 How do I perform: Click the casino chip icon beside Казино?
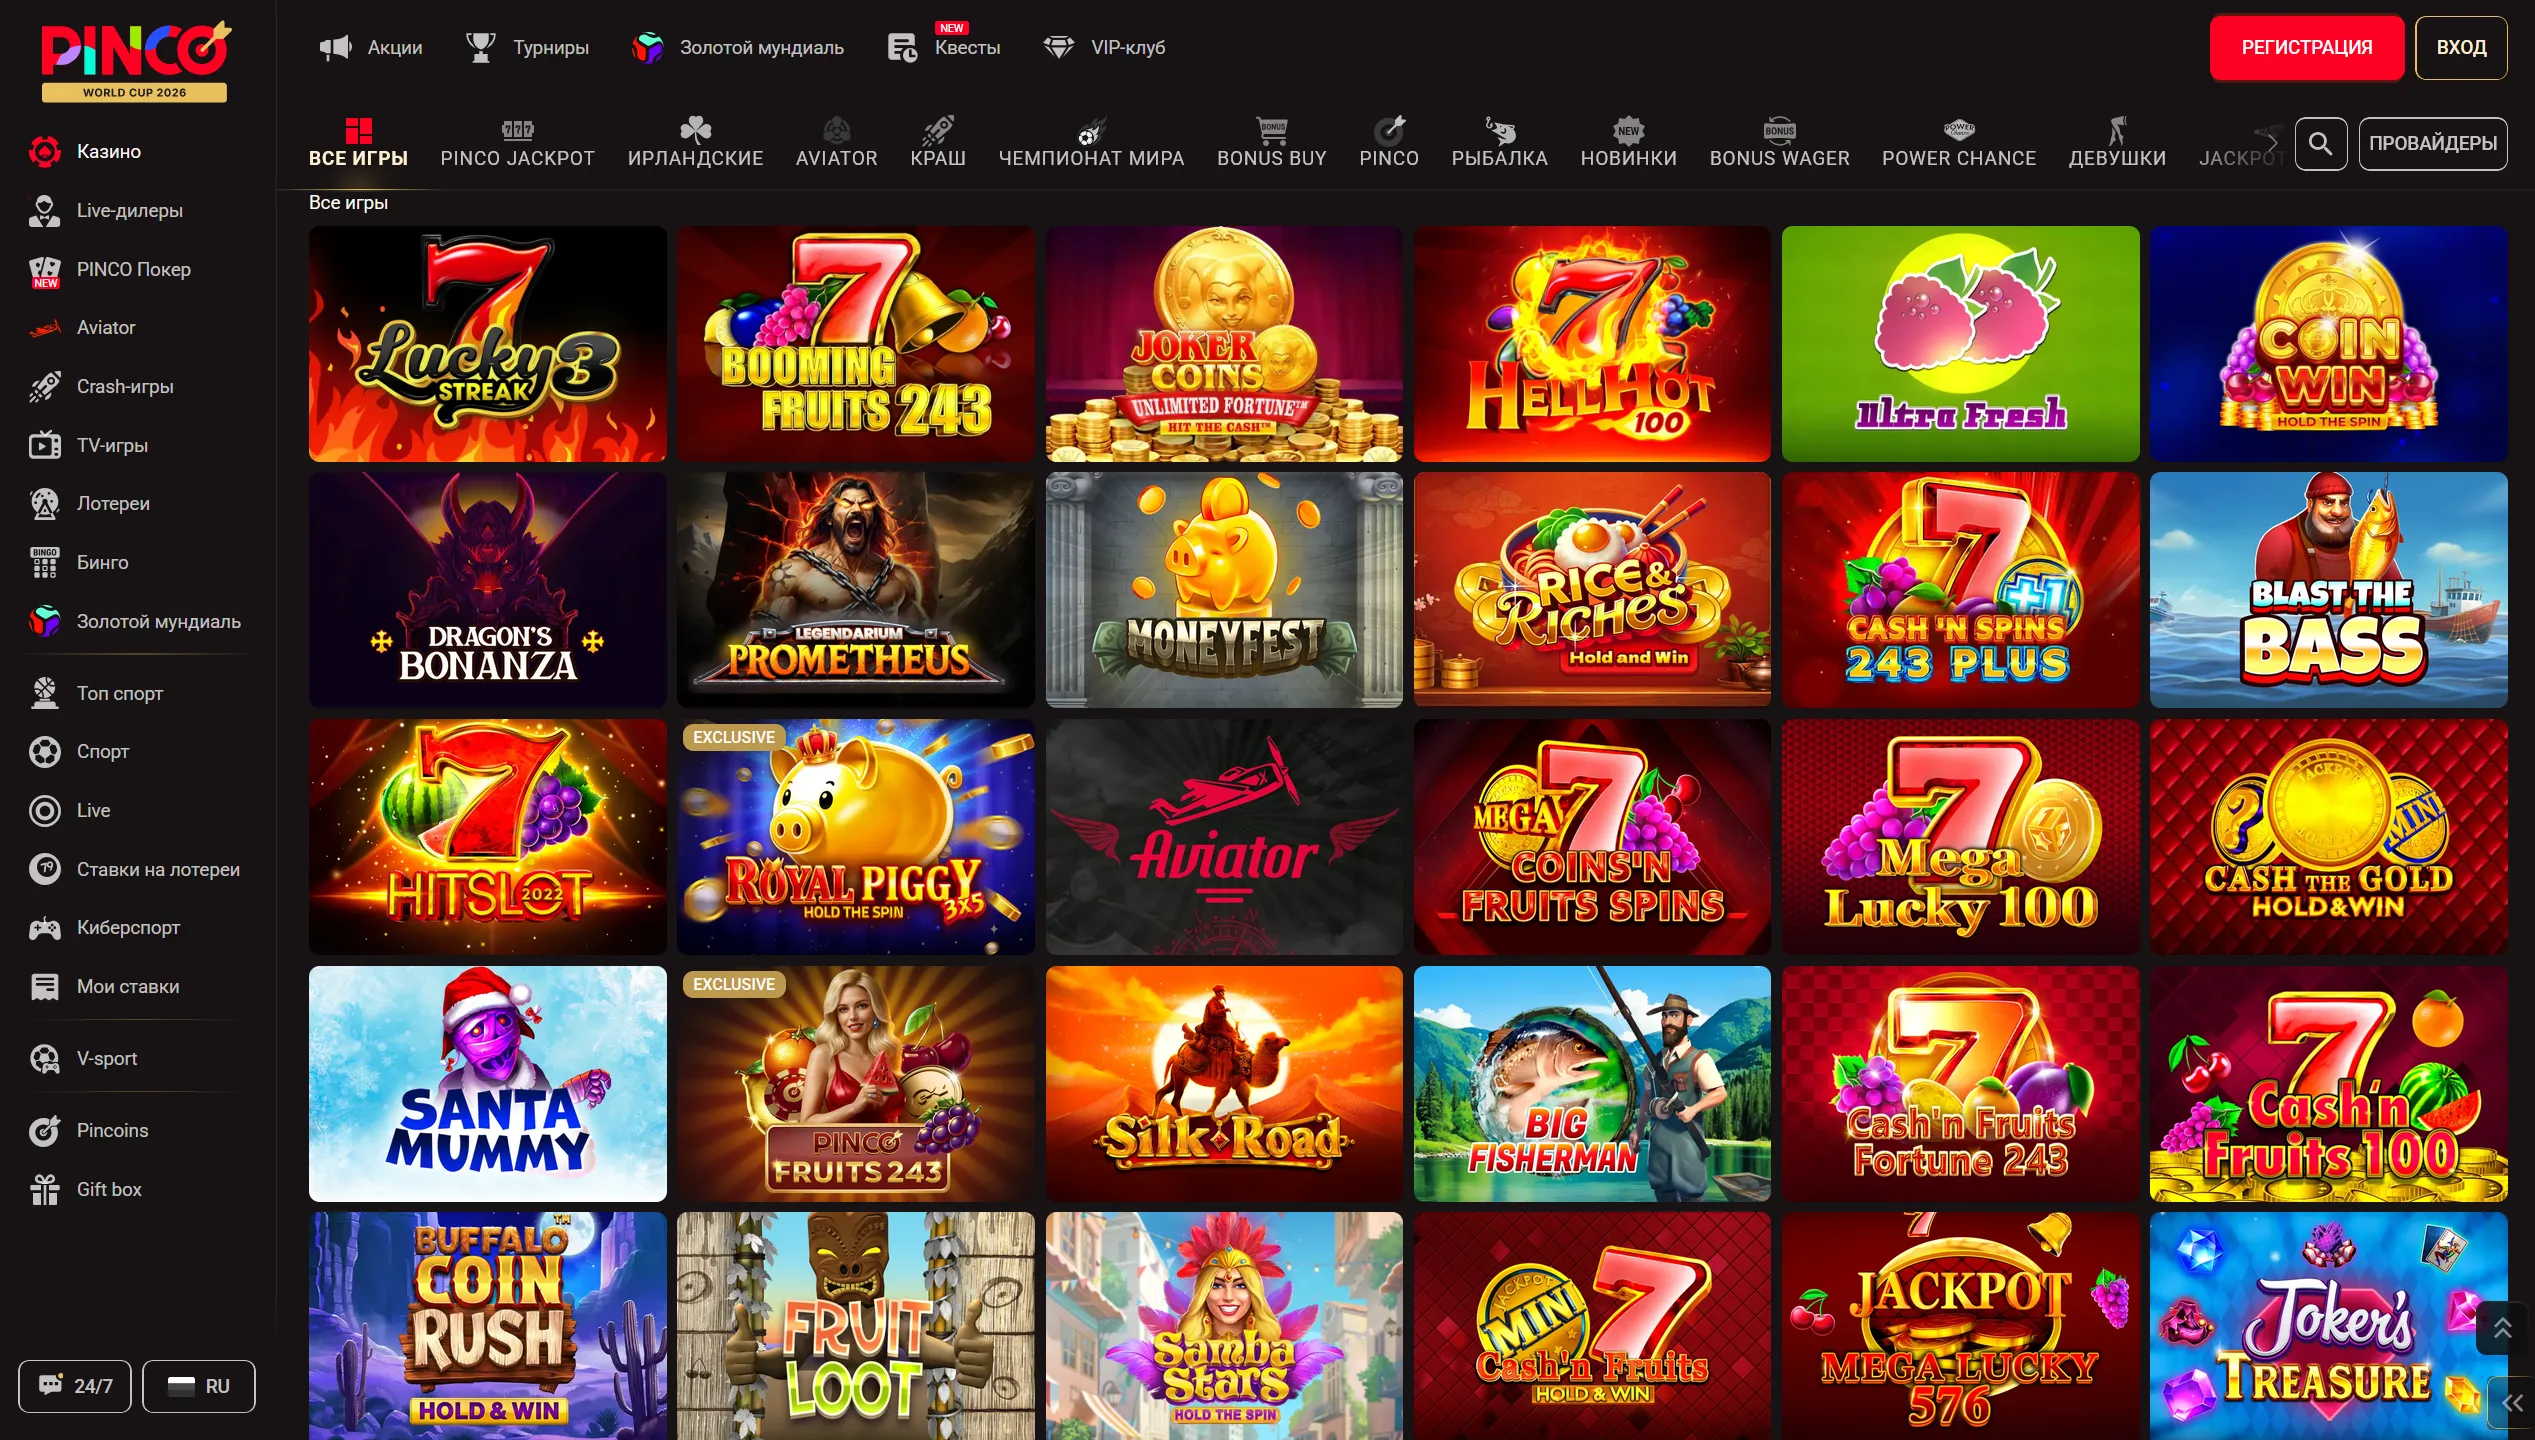click(x=44, y=151)
